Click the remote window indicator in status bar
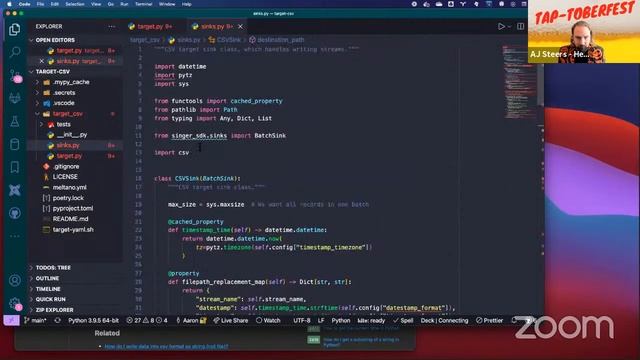 (11, 320)
